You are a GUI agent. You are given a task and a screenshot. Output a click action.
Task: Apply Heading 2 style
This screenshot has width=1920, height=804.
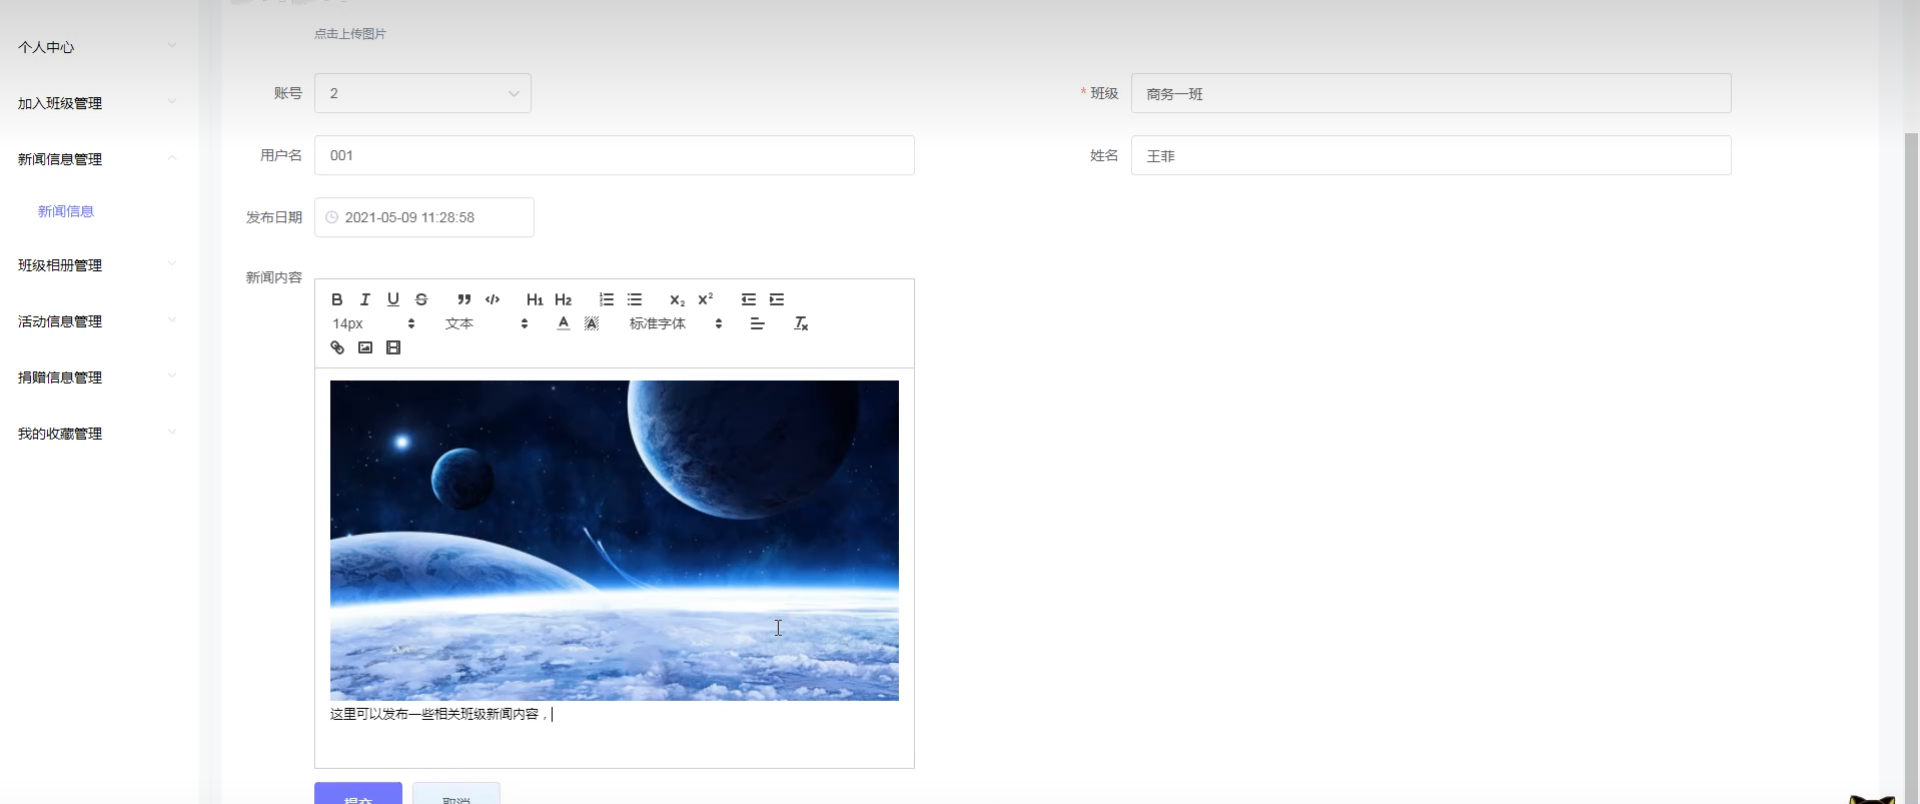563,299
